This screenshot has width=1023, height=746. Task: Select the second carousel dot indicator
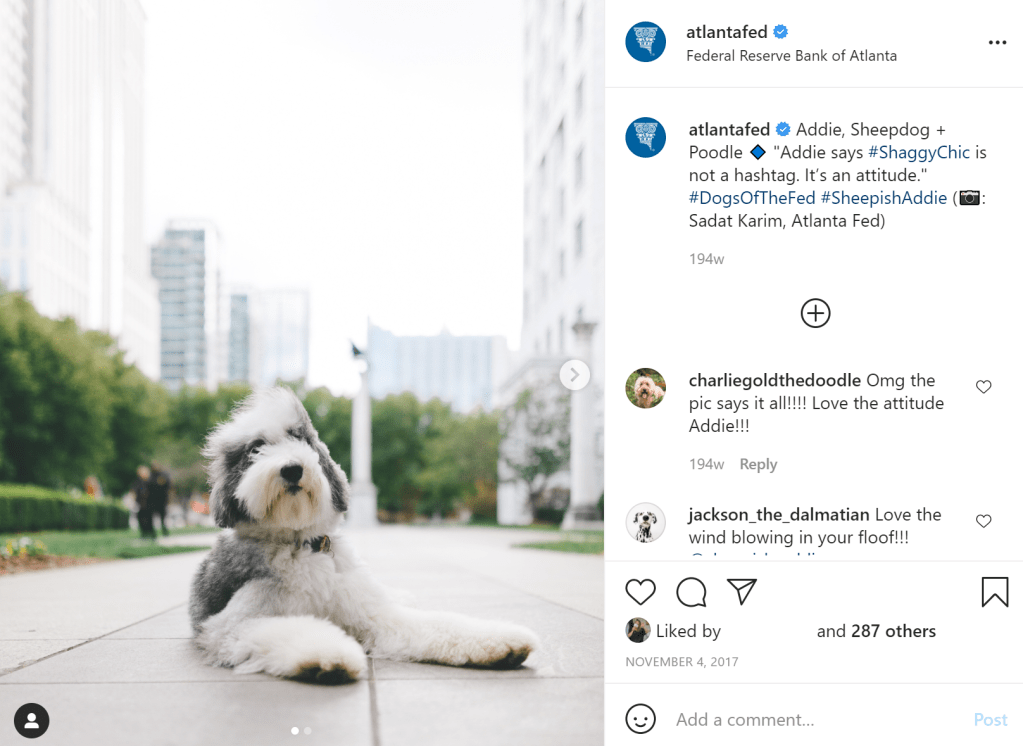coord(308,731)
